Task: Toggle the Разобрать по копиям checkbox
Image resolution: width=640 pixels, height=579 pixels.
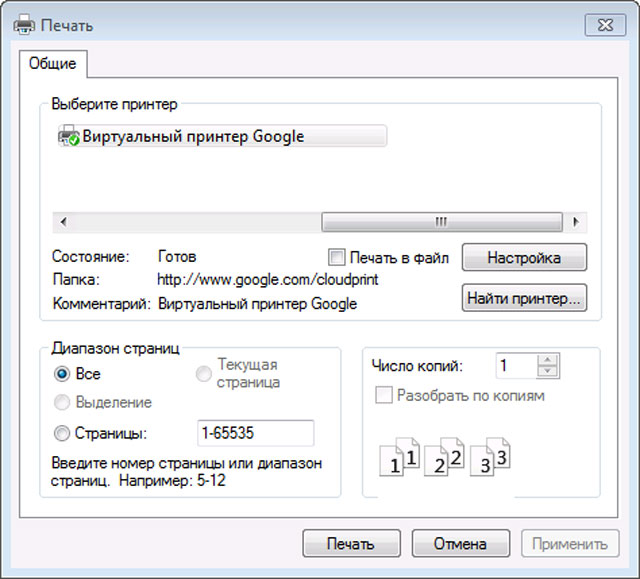Action: 384,395
